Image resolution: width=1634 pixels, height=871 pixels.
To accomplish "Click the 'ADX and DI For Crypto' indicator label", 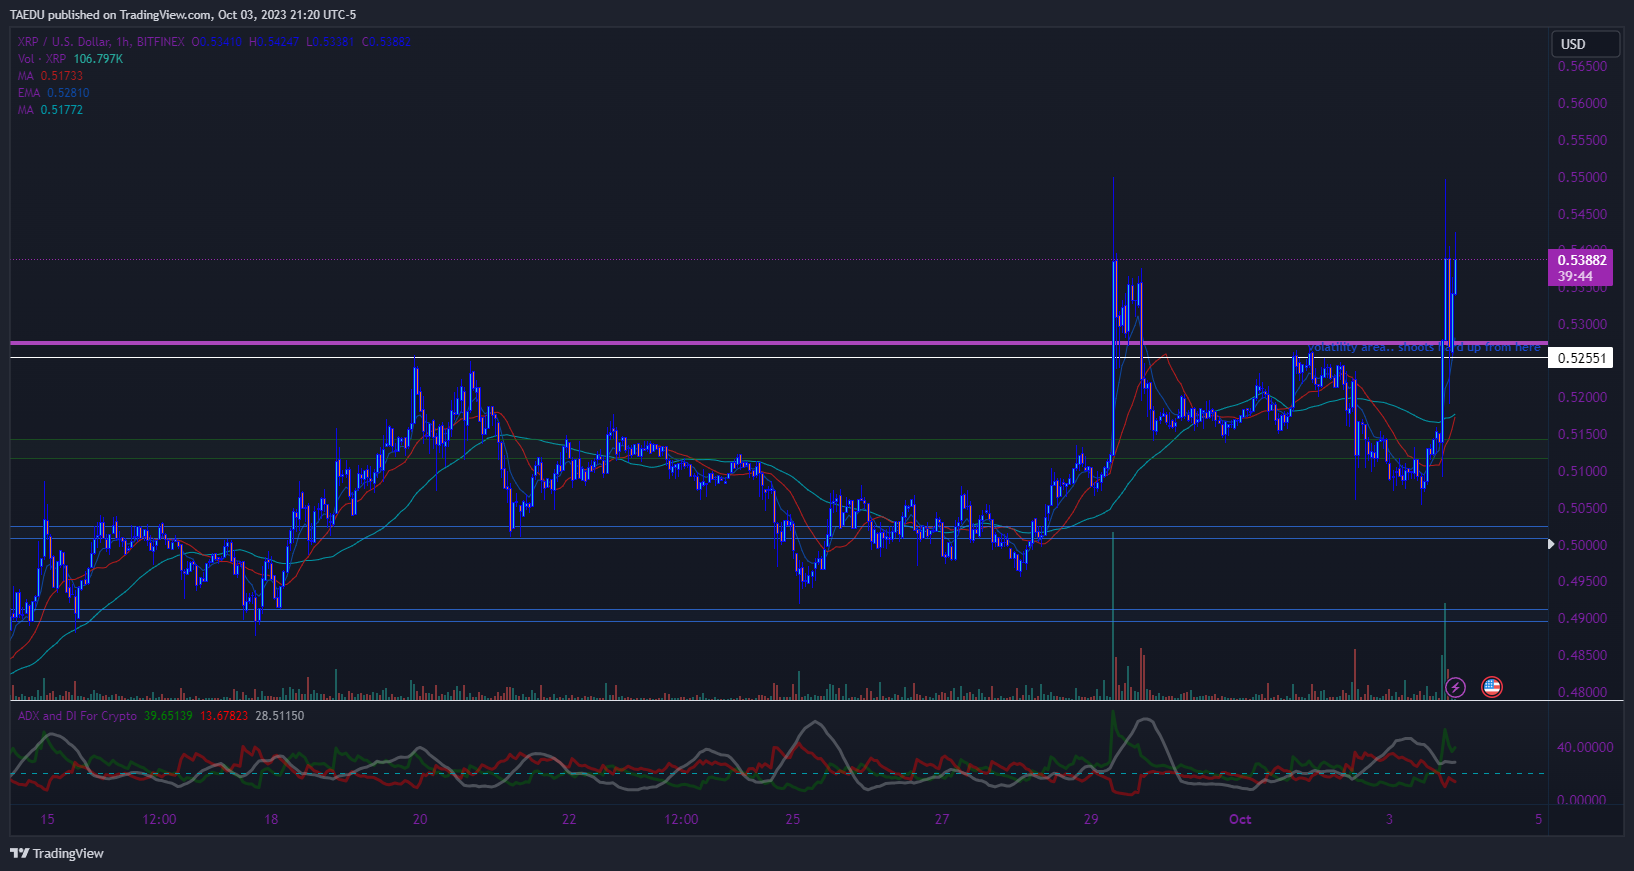I will (77, 716).
